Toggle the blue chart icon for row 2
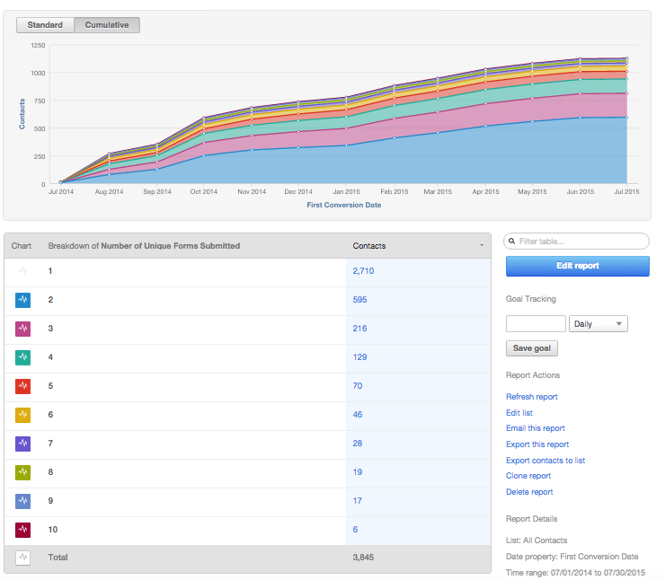This screenshot has width=665, height=580. pos(22,300)
